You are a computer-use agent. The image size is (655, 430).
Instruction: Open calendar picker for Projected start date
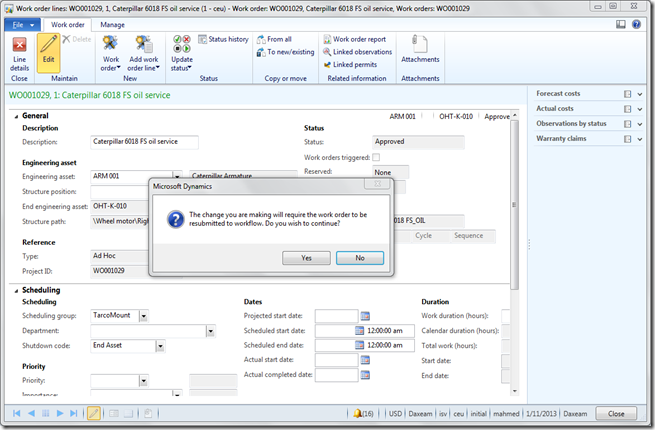tap(364, 314)
